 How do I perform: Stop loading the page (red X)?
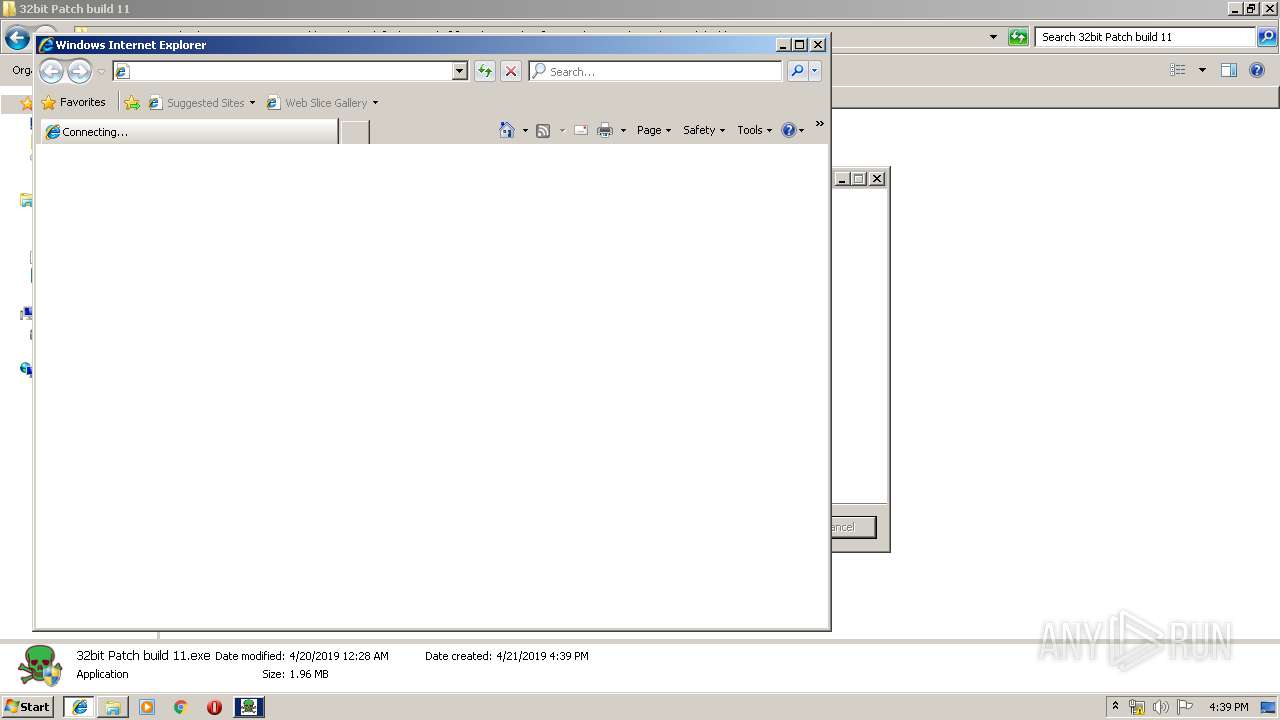[511, 71]
